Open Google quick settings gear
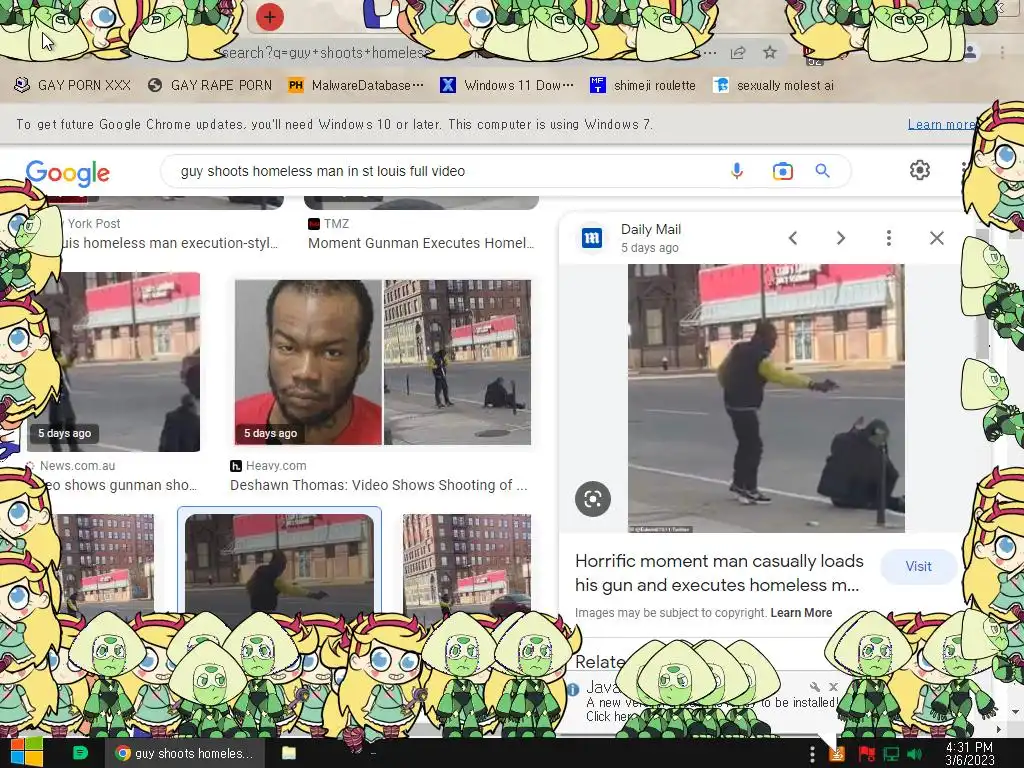The width and height of the screenshot is (1024, 768). (x=920, y=170)
